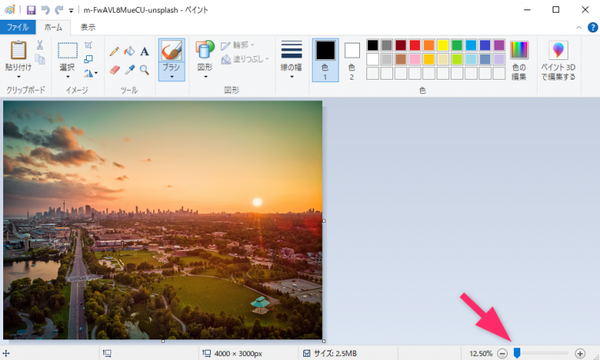Click the sunset photo canvas
600x360 pixels.
pyautogui.click(x=163, y=220)
